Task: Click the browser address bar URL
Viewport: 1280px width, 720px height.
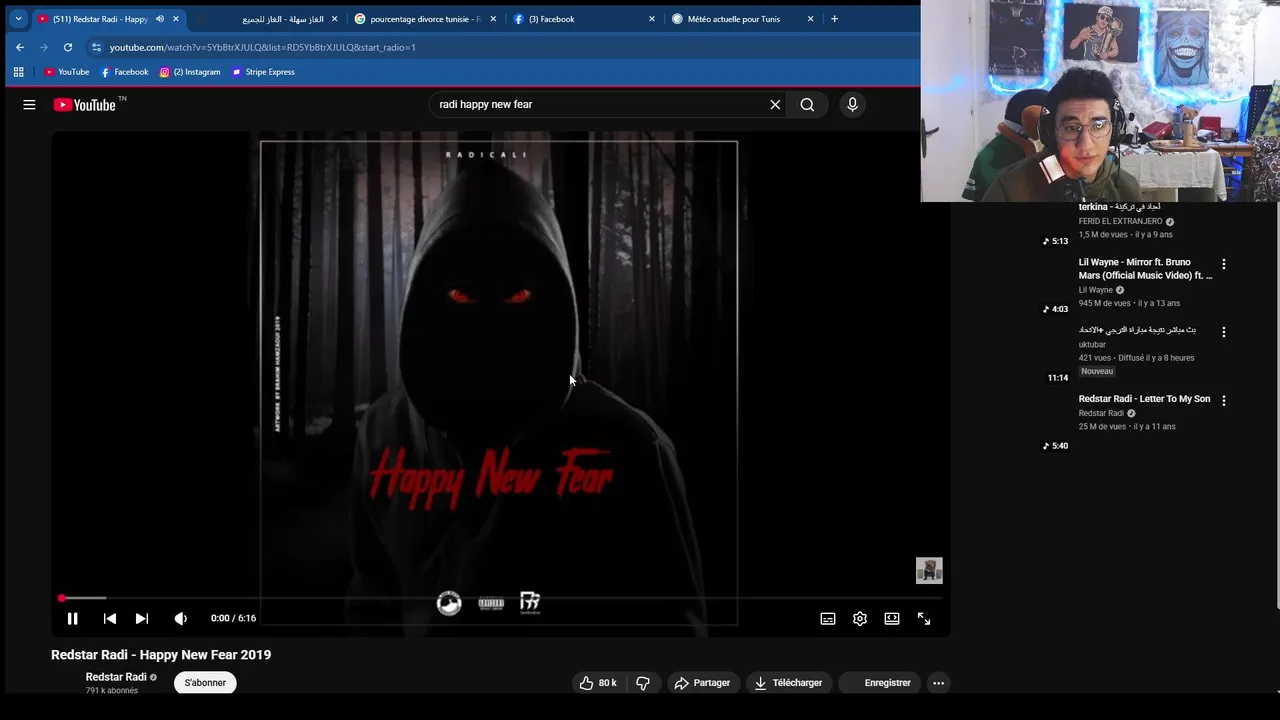Action: 262,47
